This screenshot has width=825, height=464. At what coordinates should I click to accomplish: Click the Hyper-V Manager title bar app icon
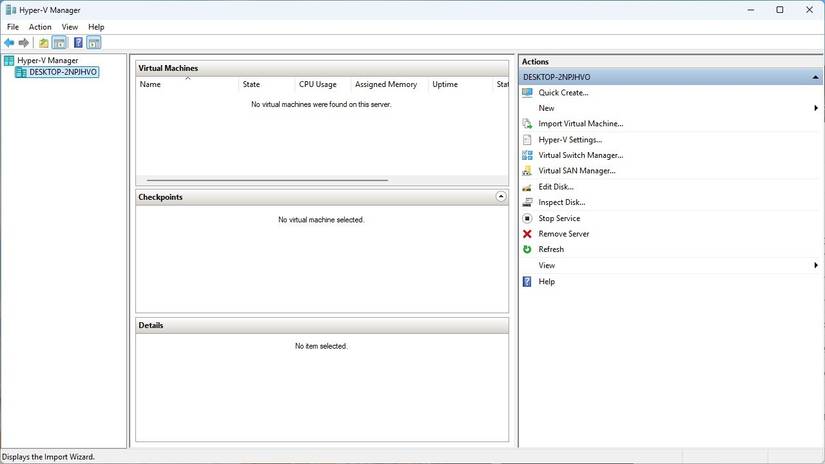tap(11, 9)
